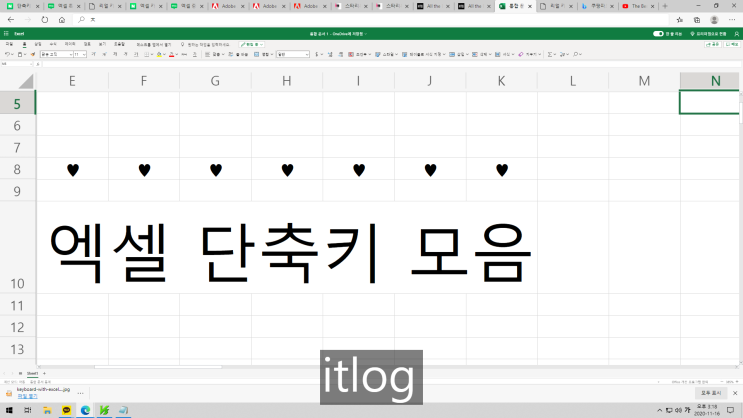Click the insert function fx icon
The width and height of the screenshot is (743, 418).
[37, 64]
